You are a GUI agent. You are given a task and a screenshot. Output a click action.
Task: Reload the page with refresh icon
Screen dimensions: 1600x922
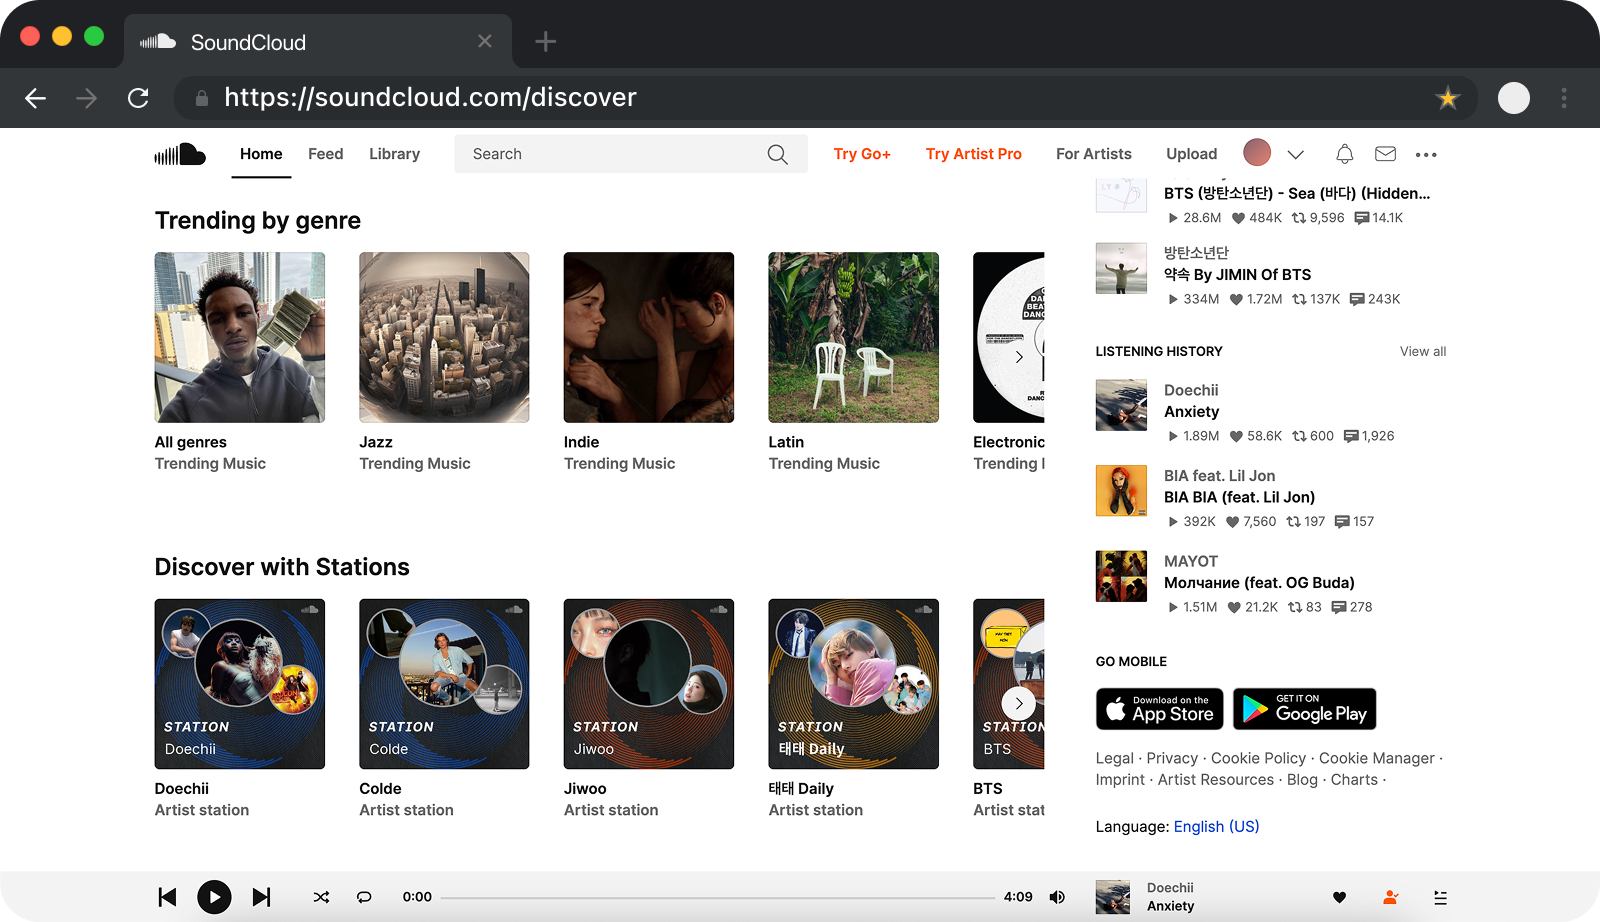138,98
